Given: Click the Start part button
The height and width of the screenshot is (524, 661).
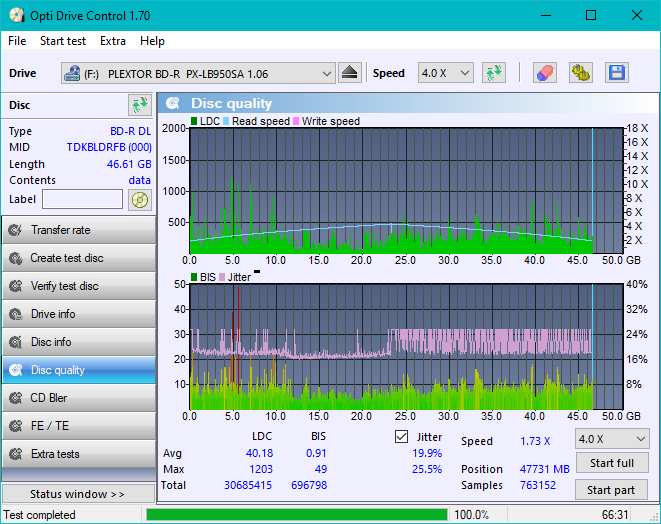Looking at the screenshot, I should coord(611,490).
